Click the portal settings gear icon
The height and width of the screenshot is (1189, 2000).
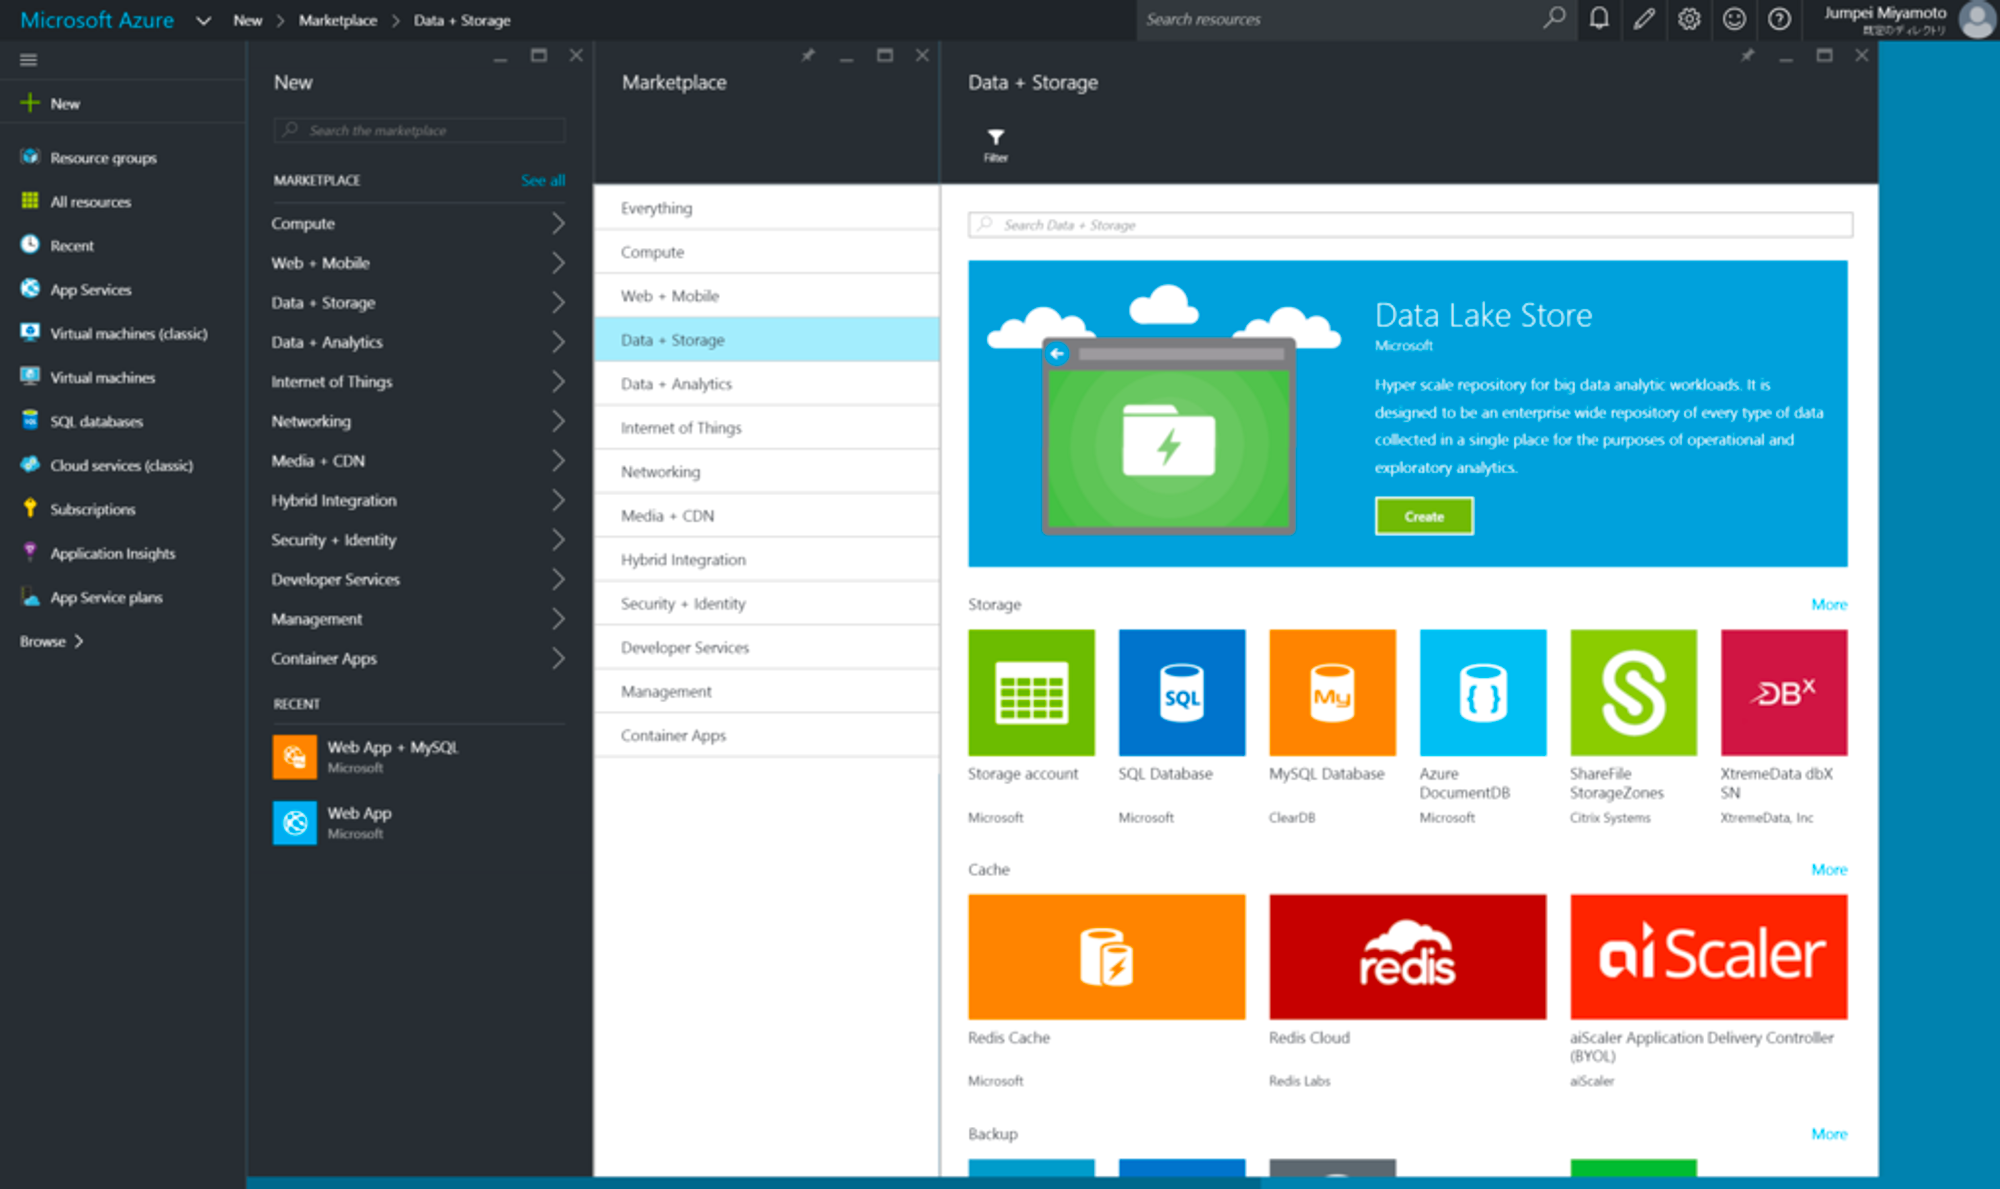click(1689, 19)
